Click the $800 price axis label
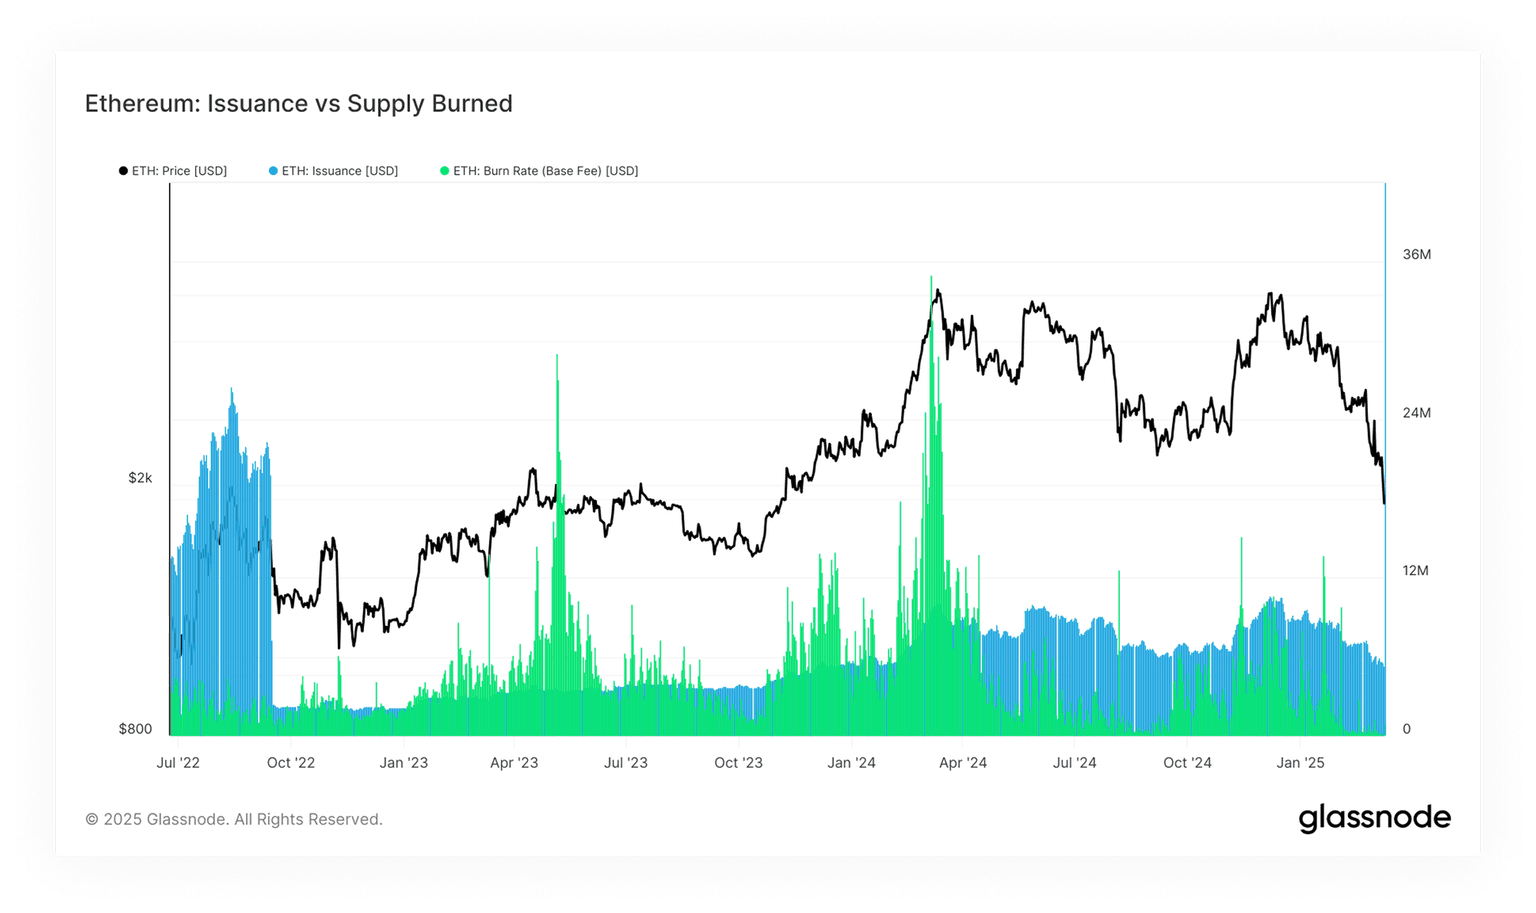Viewport: 1536px width, 913px height. (136, 729)
